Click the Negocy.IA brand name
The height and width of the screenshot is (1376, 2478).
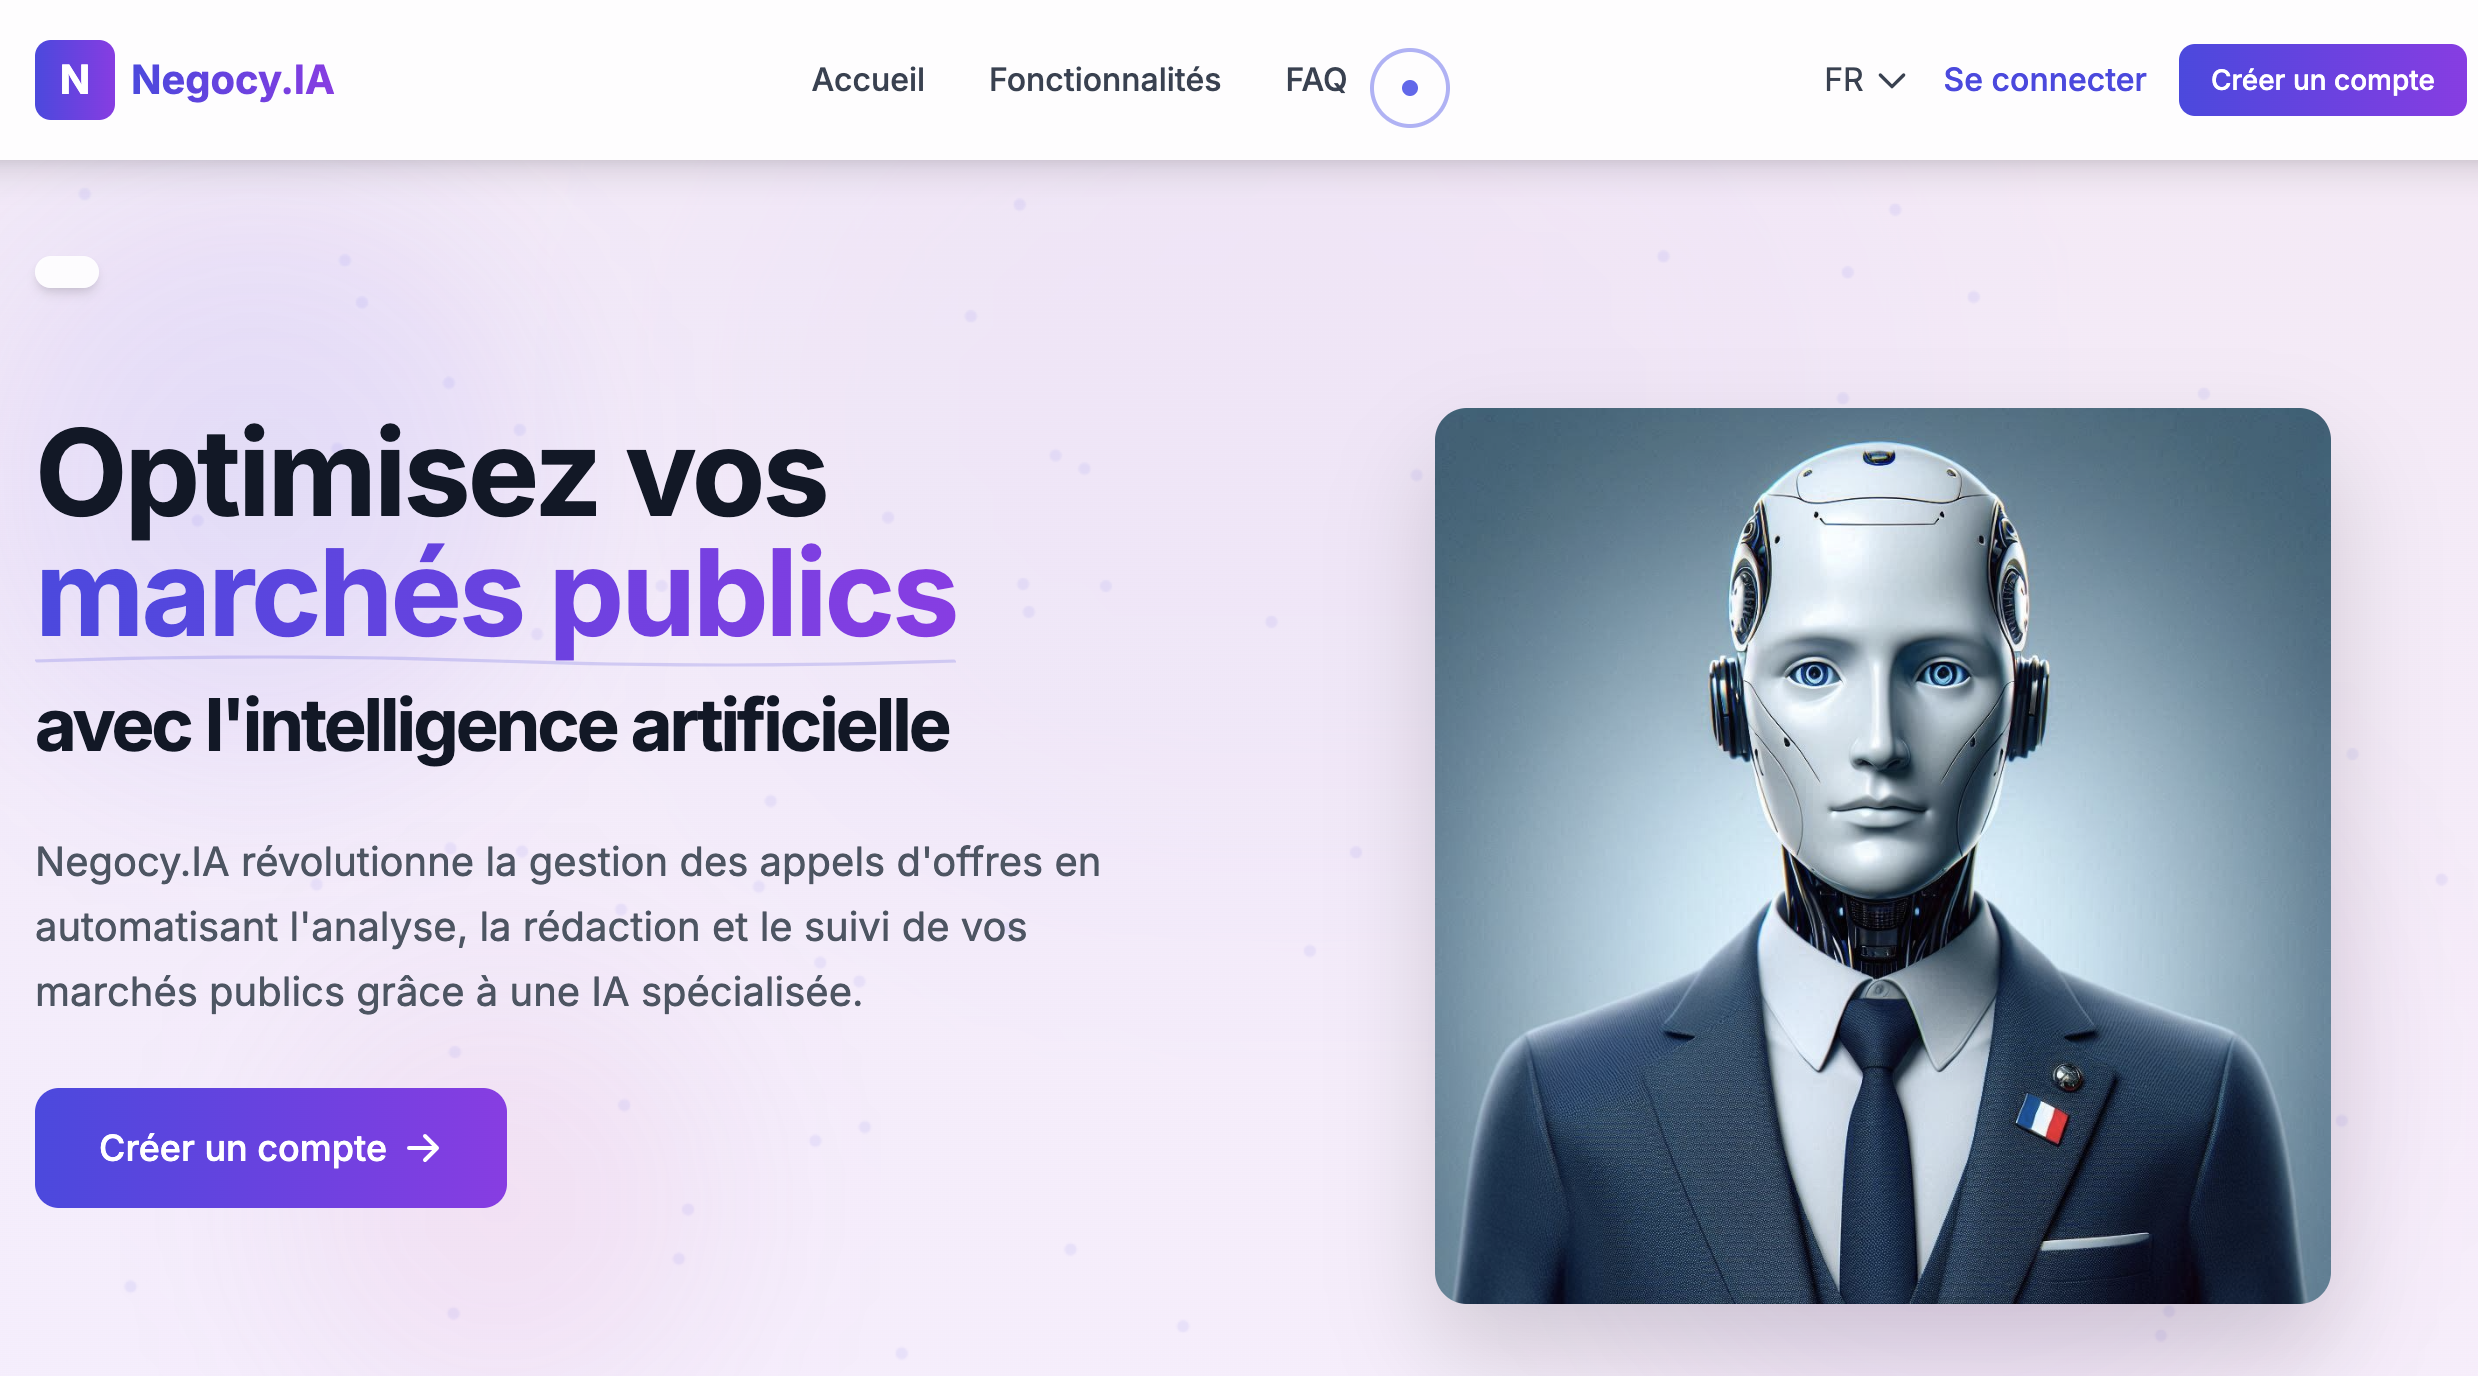point(232,80)
